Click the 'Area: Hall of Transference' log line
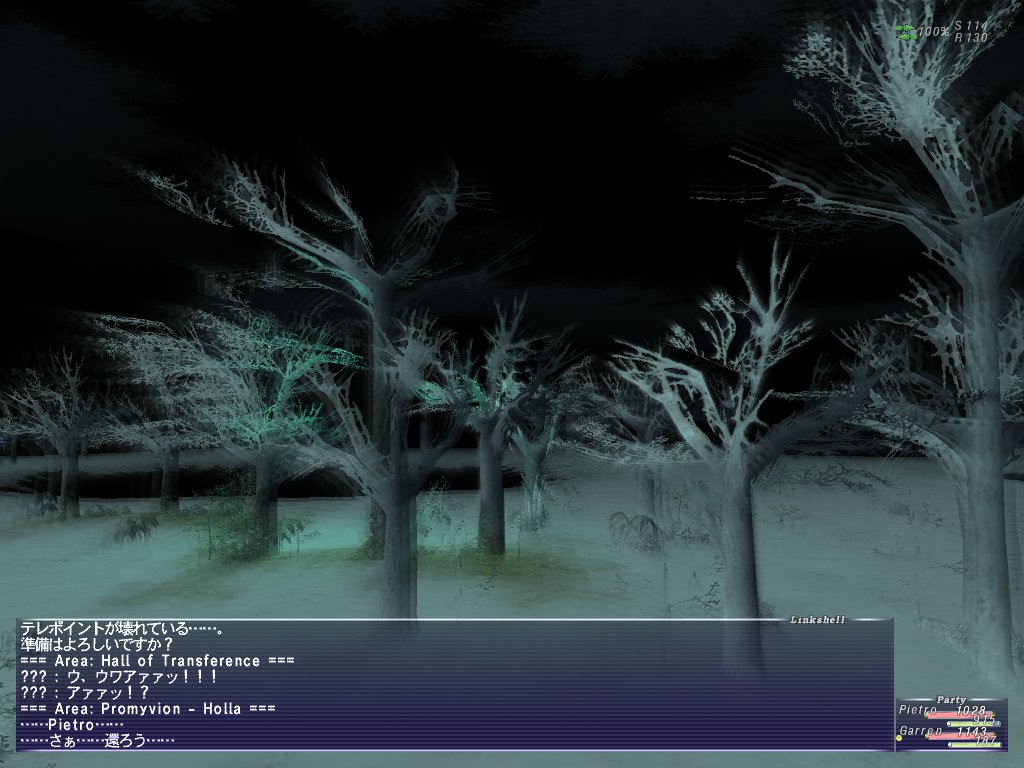The height and width of the screenshot is (768, 1024). click(x=157, y=661)
